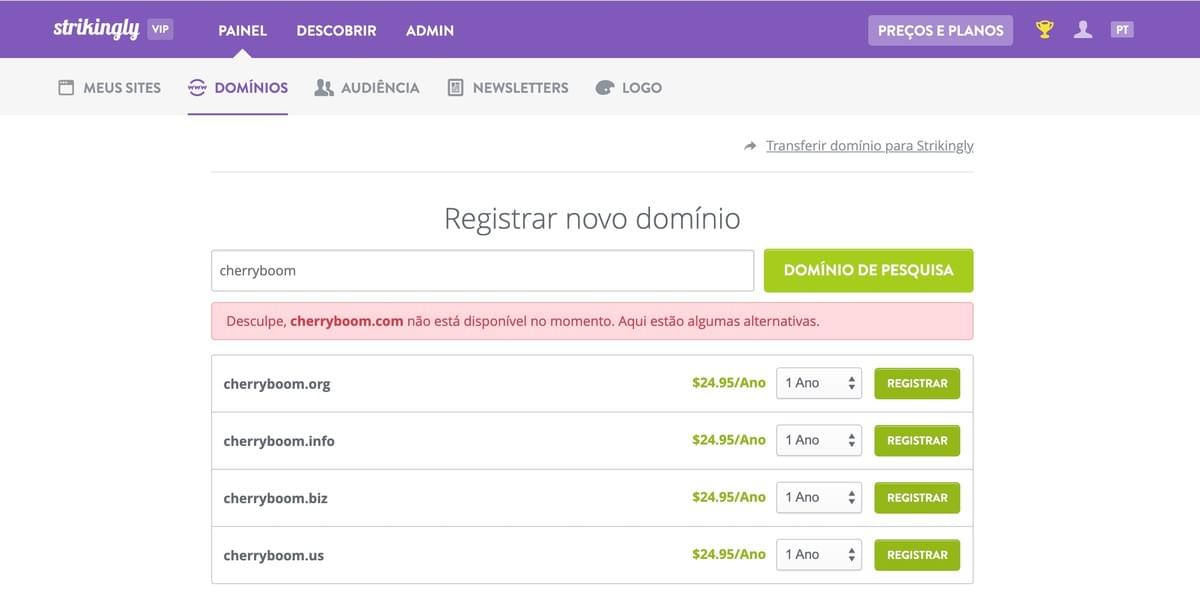Image resolution: width=1200 pixels, height=606 pixels.
Task: Click the Newsletters document icon
Action: point(455,88)
